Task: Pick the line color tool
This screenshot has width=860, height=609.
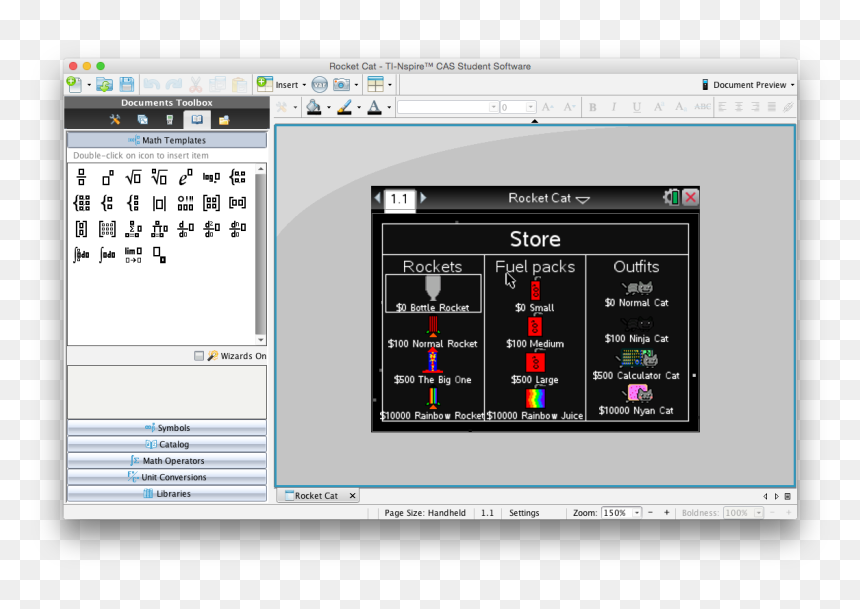Action: click(344, 107)
